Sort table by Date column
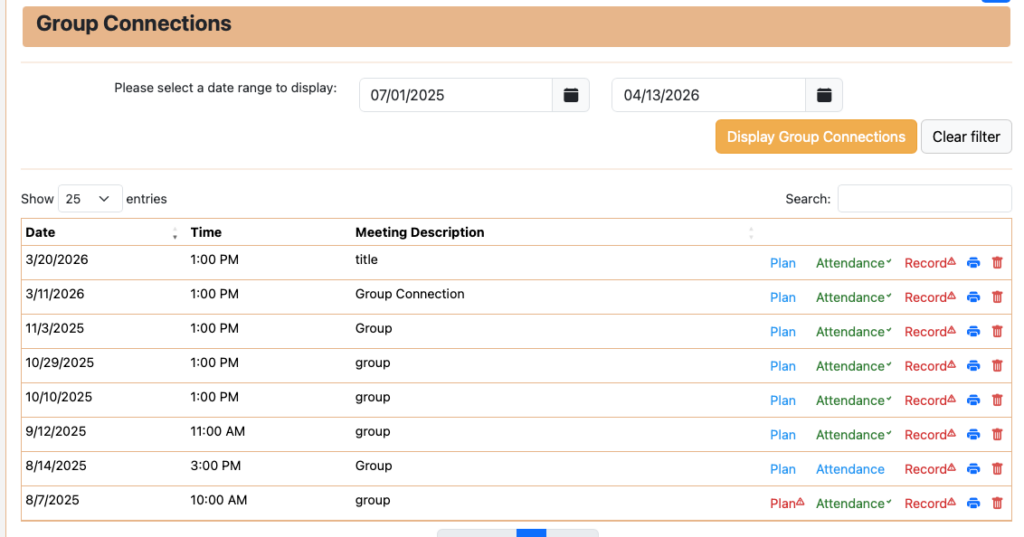 pyautogui.click(x=100, y=232)
